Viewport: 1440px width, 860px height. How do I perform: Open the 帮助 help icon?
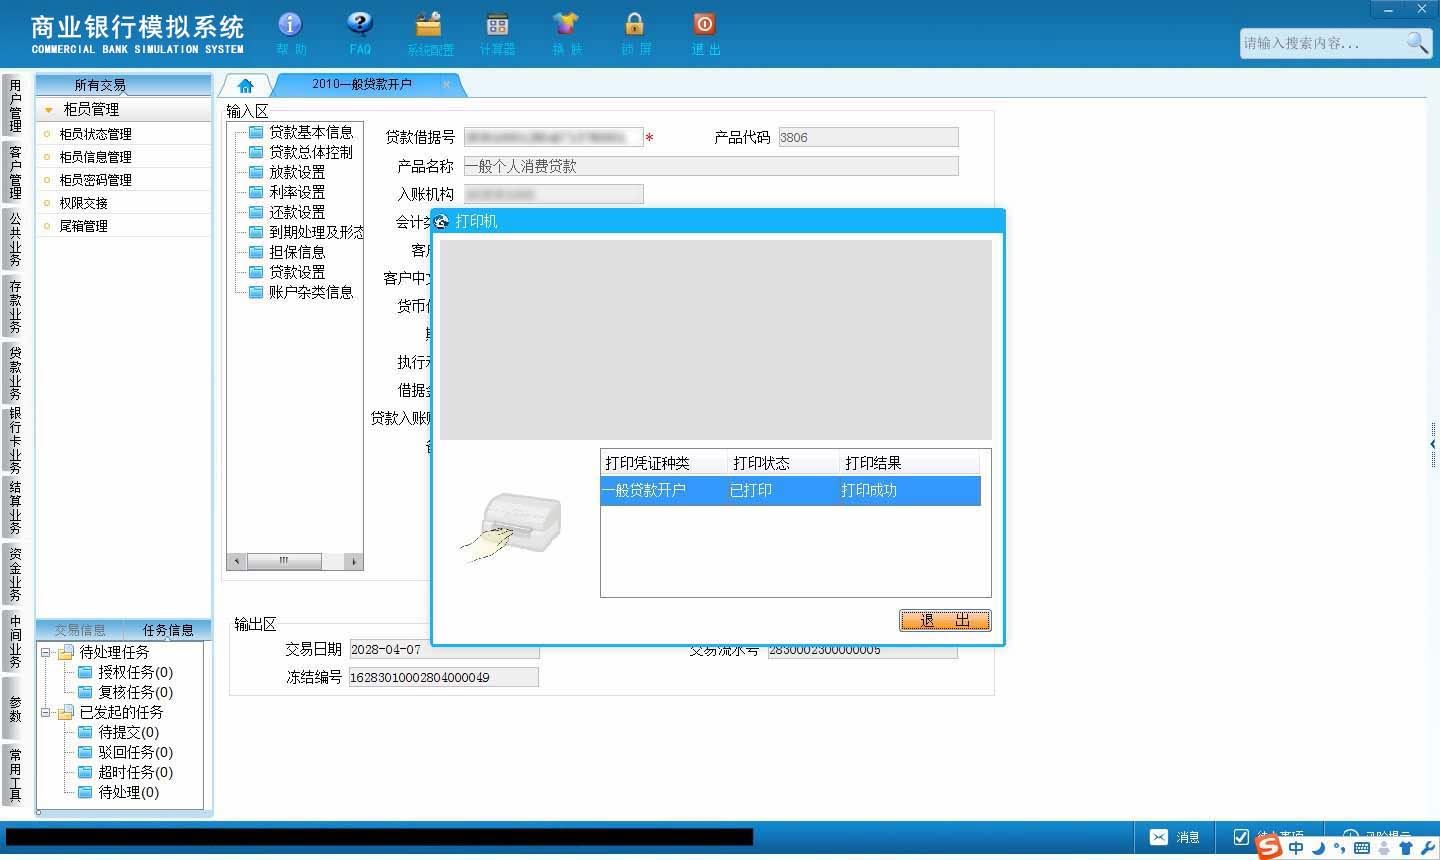[290, 33]
